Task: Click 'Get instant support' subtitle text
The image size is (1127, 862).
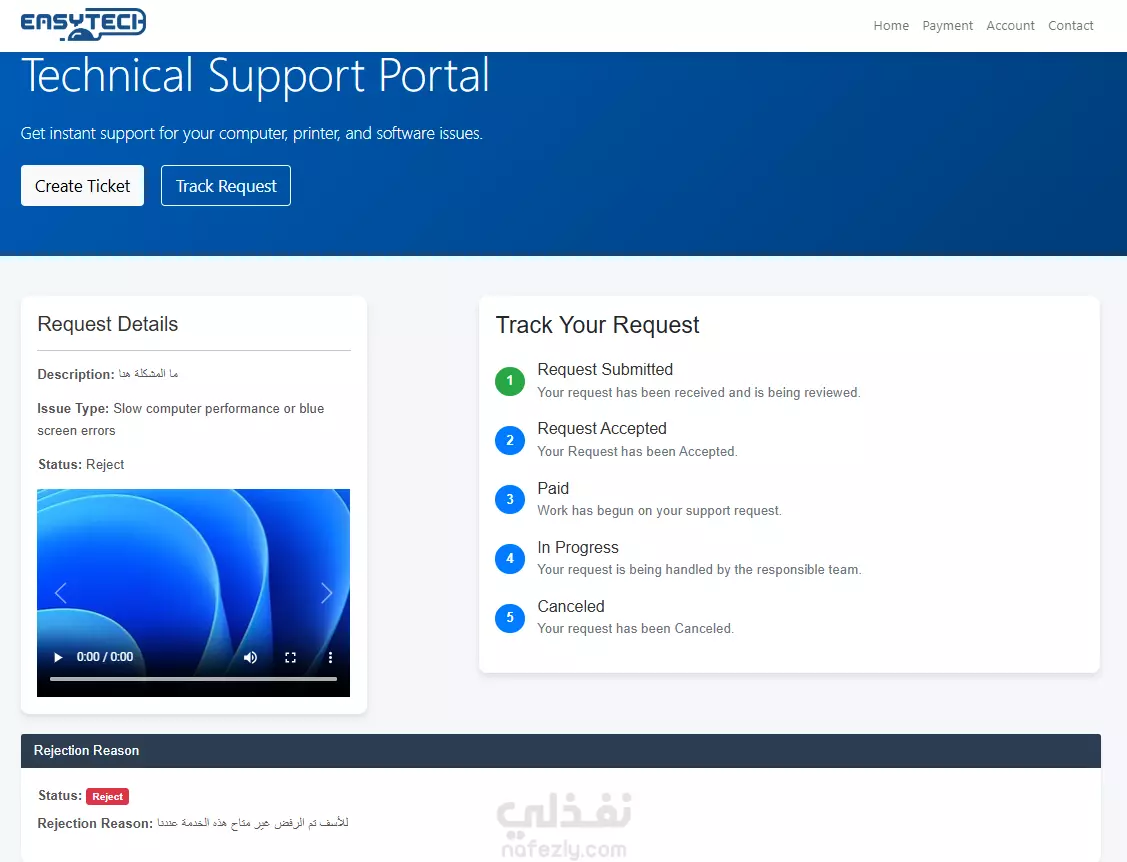Action: coord(252,133)
